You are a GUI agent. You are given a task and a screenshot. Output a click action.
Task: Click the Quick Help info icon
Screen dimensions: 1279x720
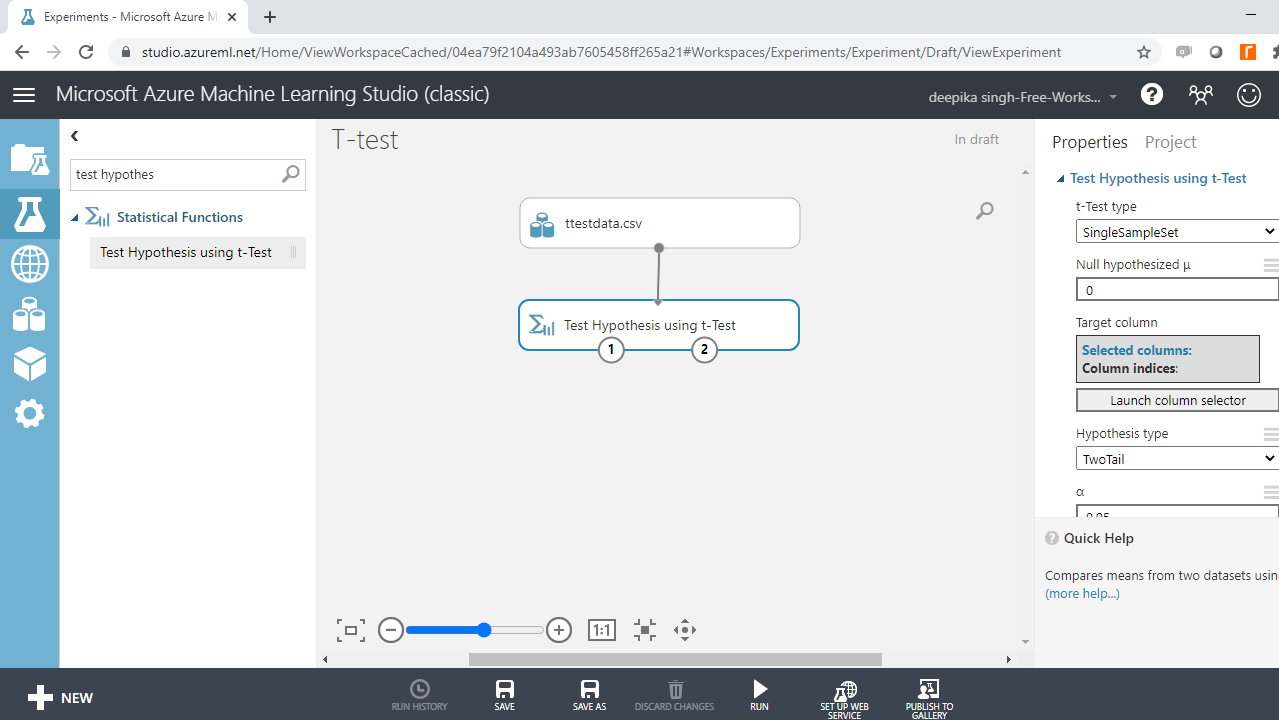click(x=1052, y=538)
